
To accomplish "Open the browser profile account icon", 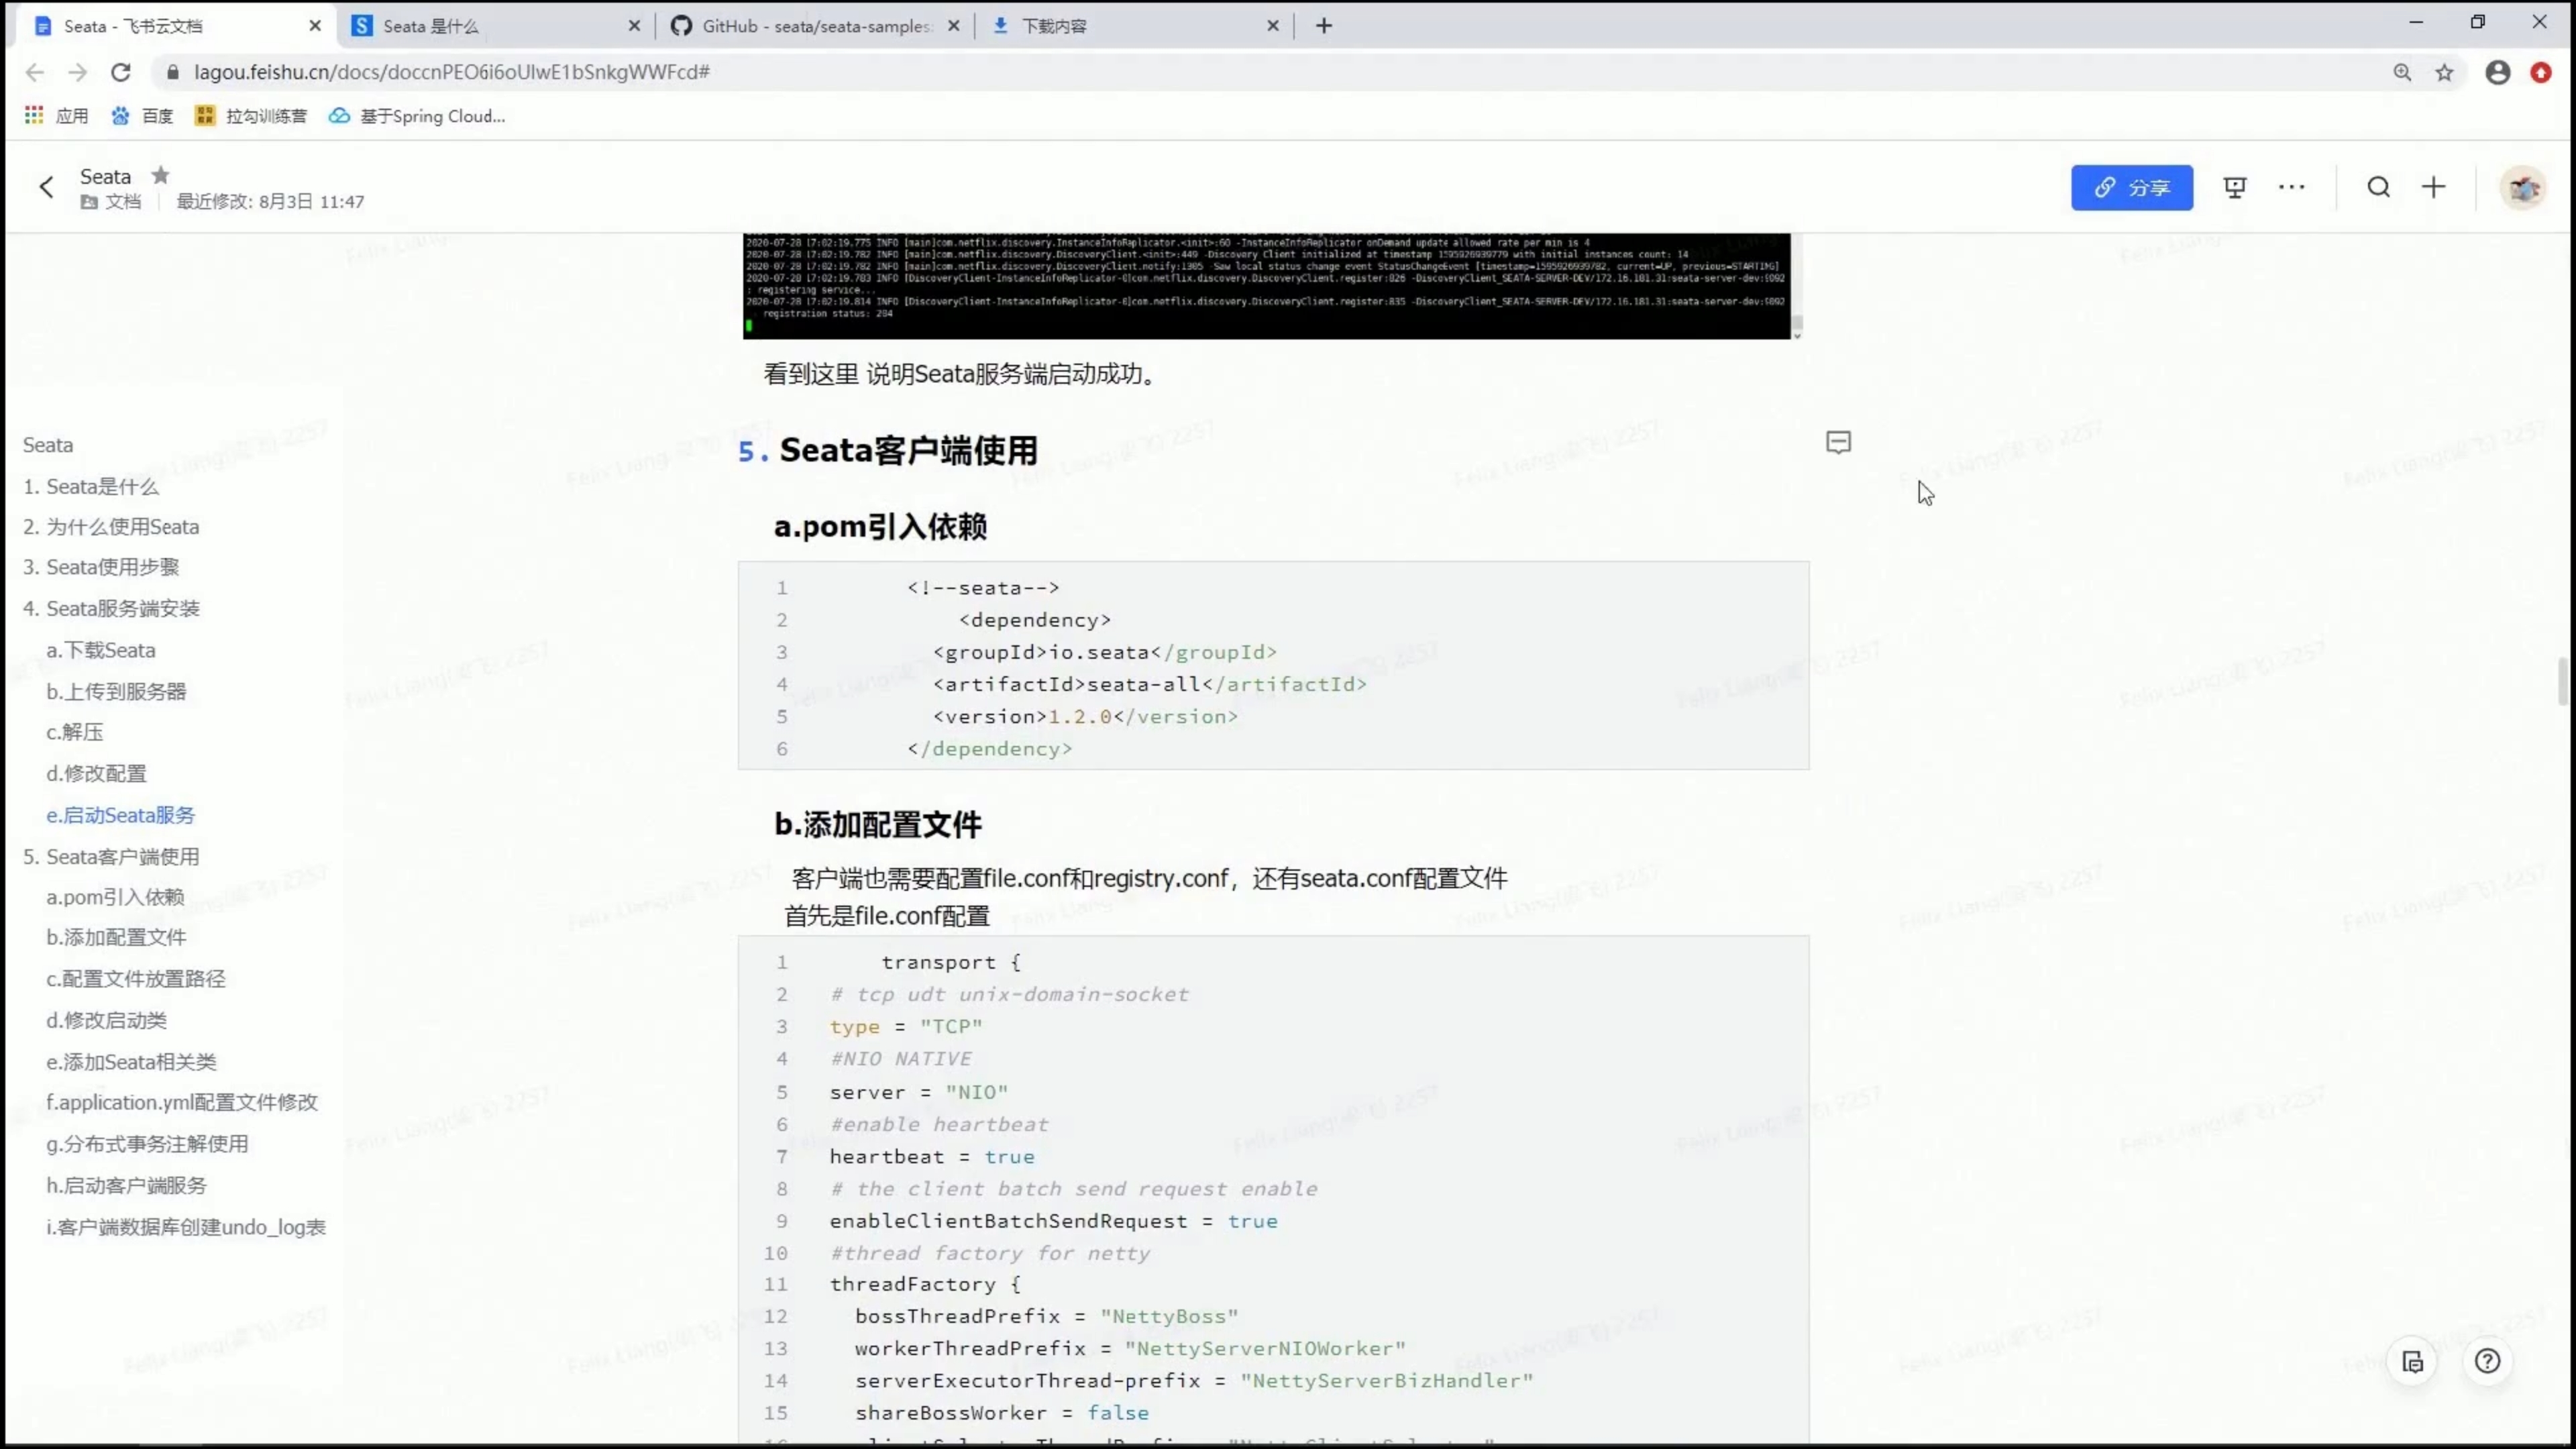I will (x=2498, y=72).
